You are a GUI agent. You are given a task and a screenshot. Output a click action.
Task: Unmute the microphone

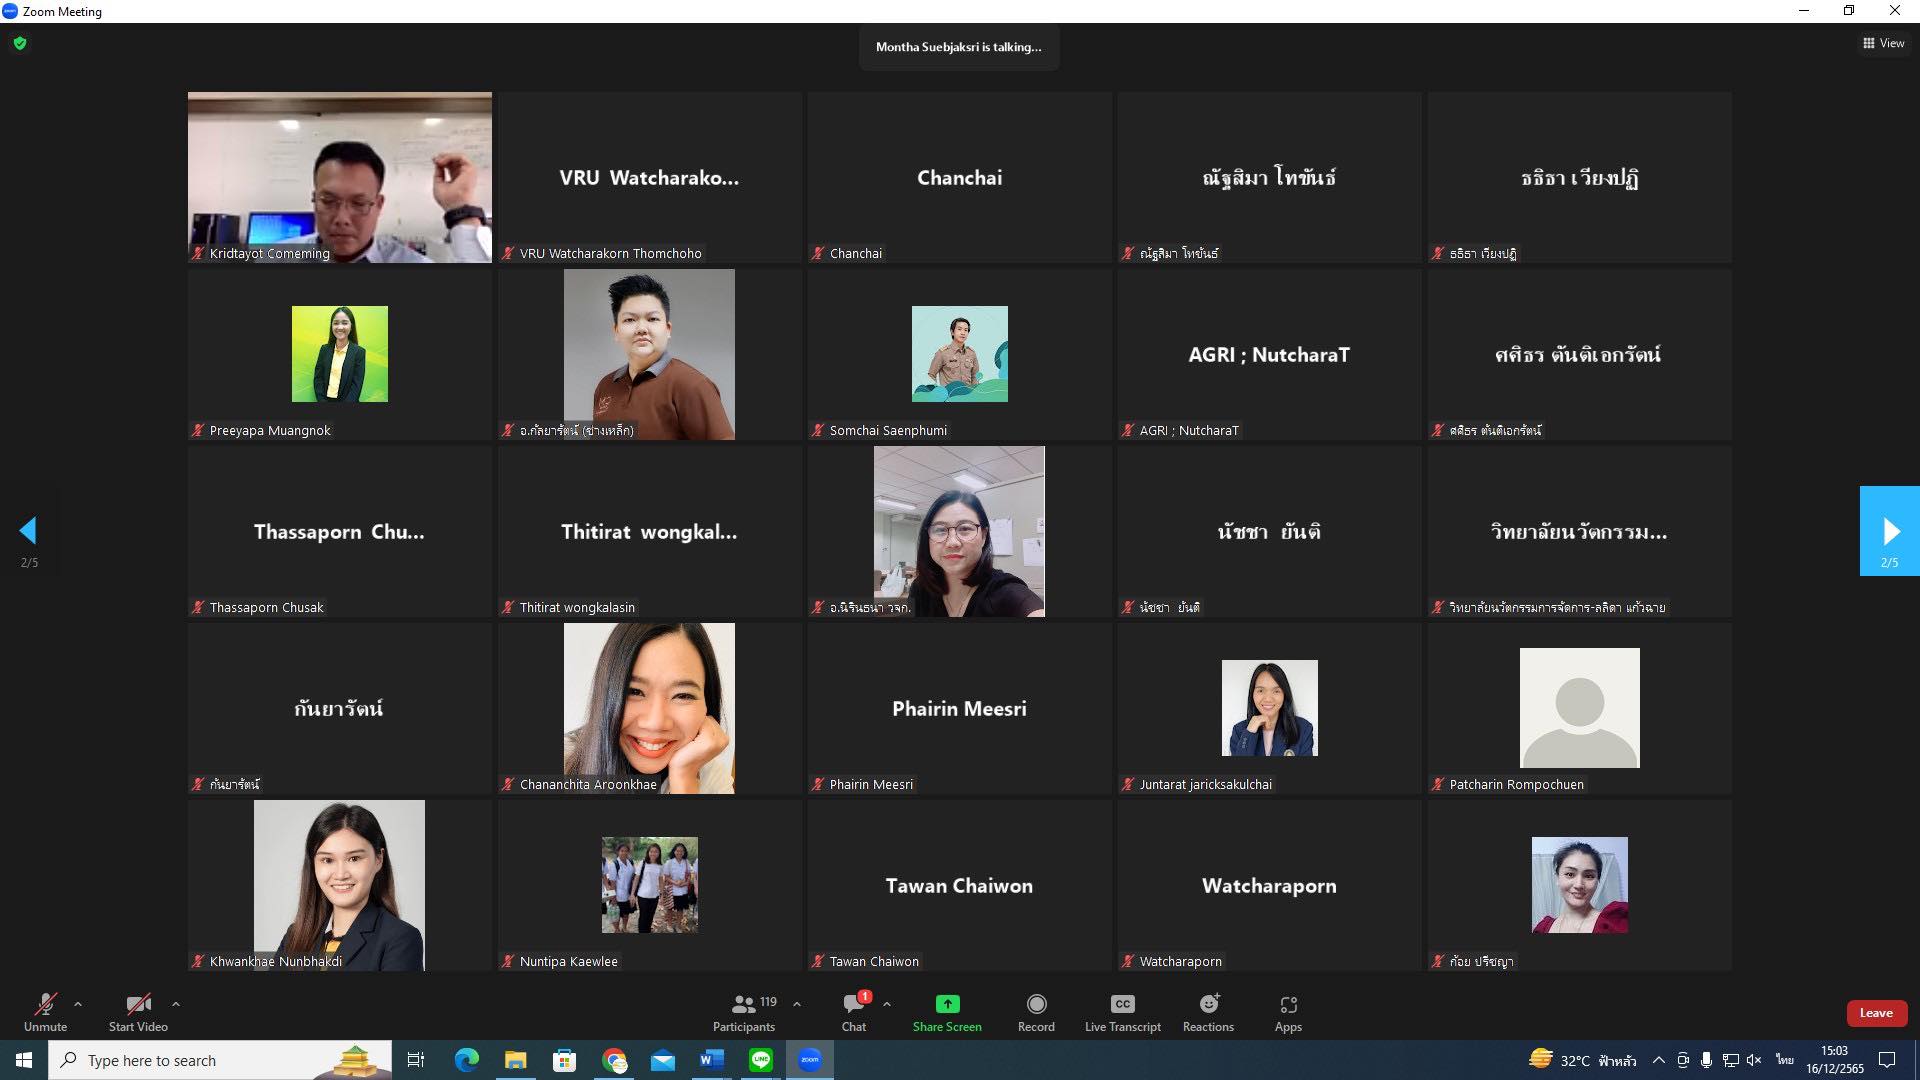(x=46, y=1012)
